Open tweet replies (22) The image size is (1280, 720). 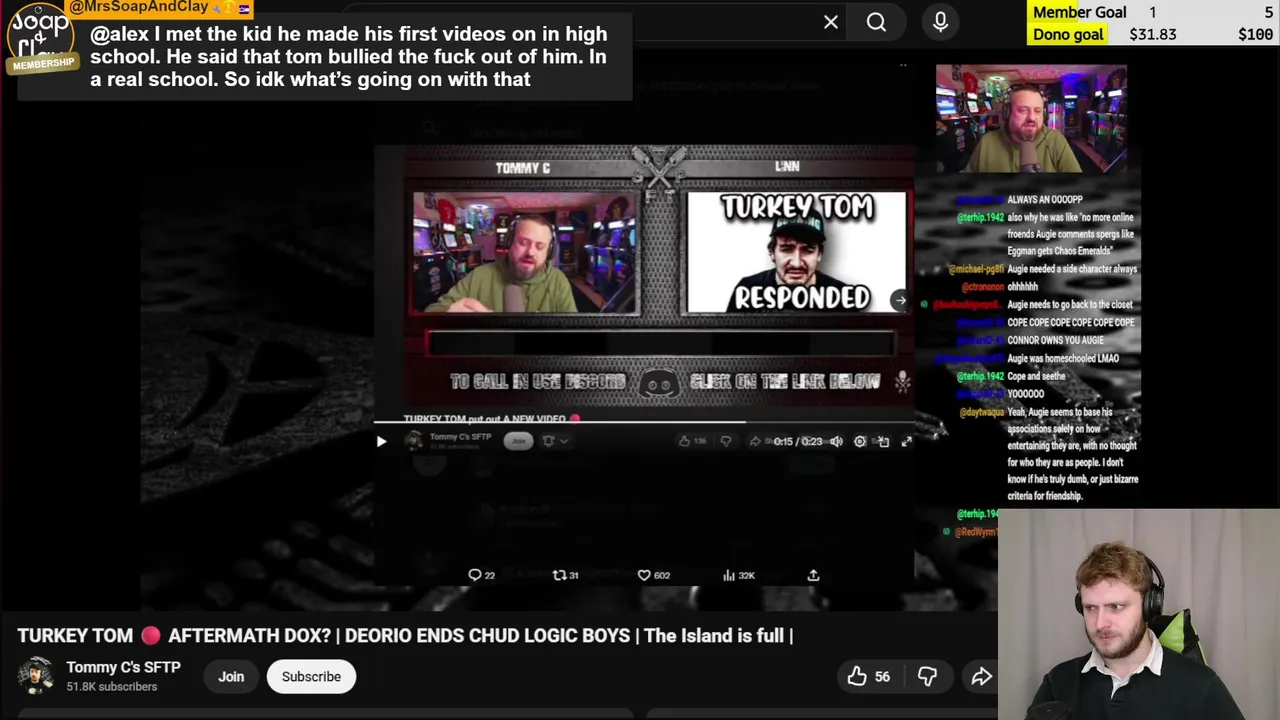tap(482, 575)
